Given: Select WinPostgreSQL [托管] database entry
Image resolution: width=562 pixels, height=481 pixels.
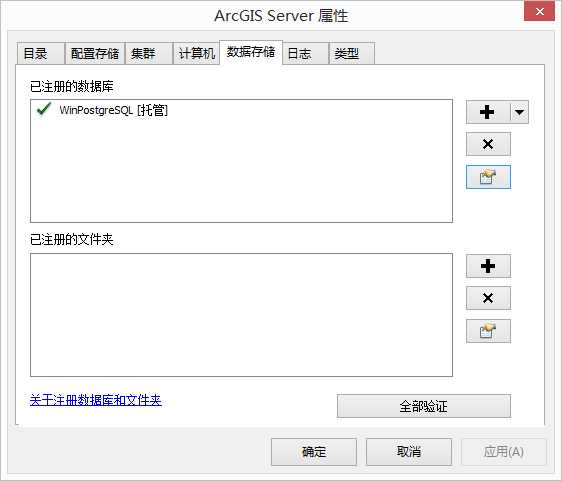Looking at the screenshot, I should pyautogui.click(x=113, y=110).
